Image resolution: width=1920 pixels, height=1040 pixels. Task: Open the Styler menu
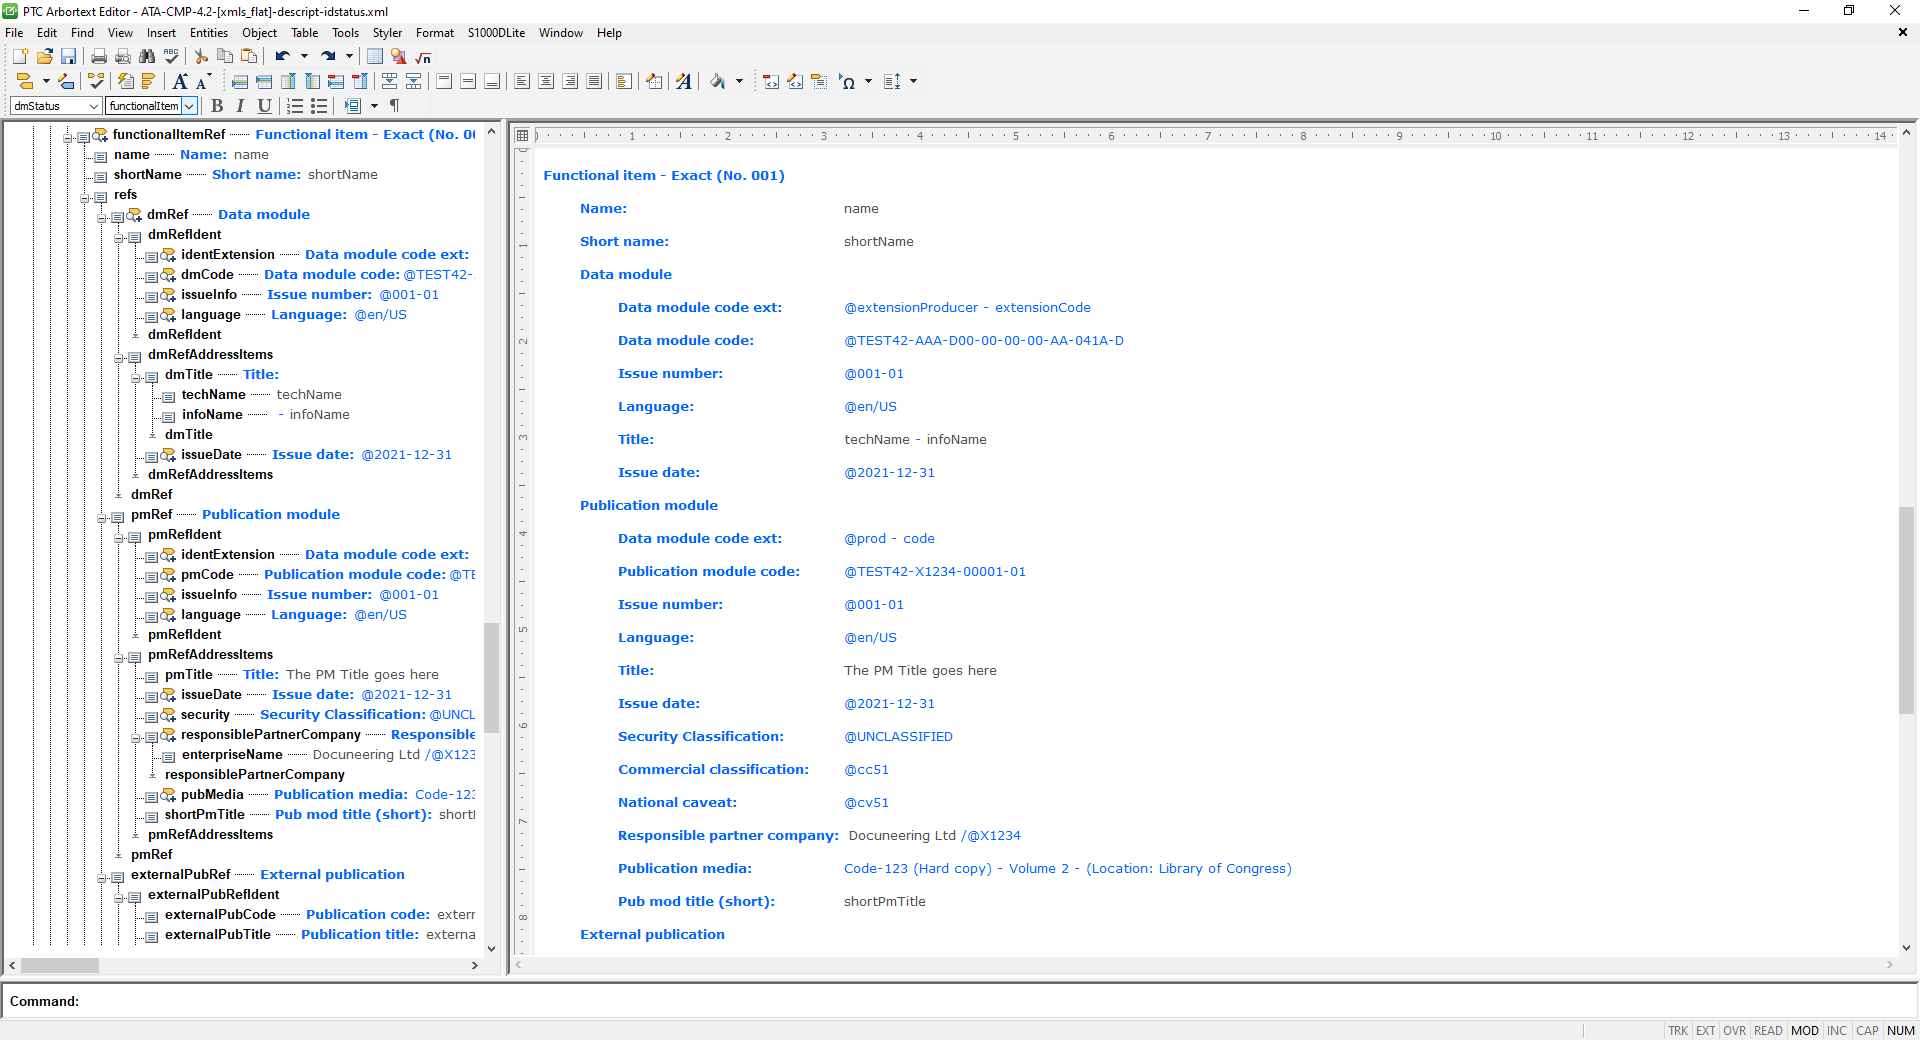[387, 33]
